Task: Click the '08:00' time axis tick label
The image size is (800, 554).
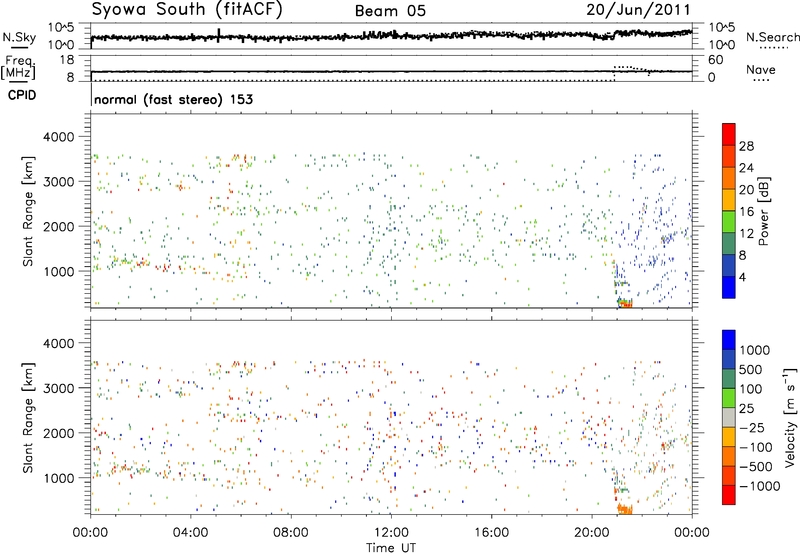Action: pos(291,533)
